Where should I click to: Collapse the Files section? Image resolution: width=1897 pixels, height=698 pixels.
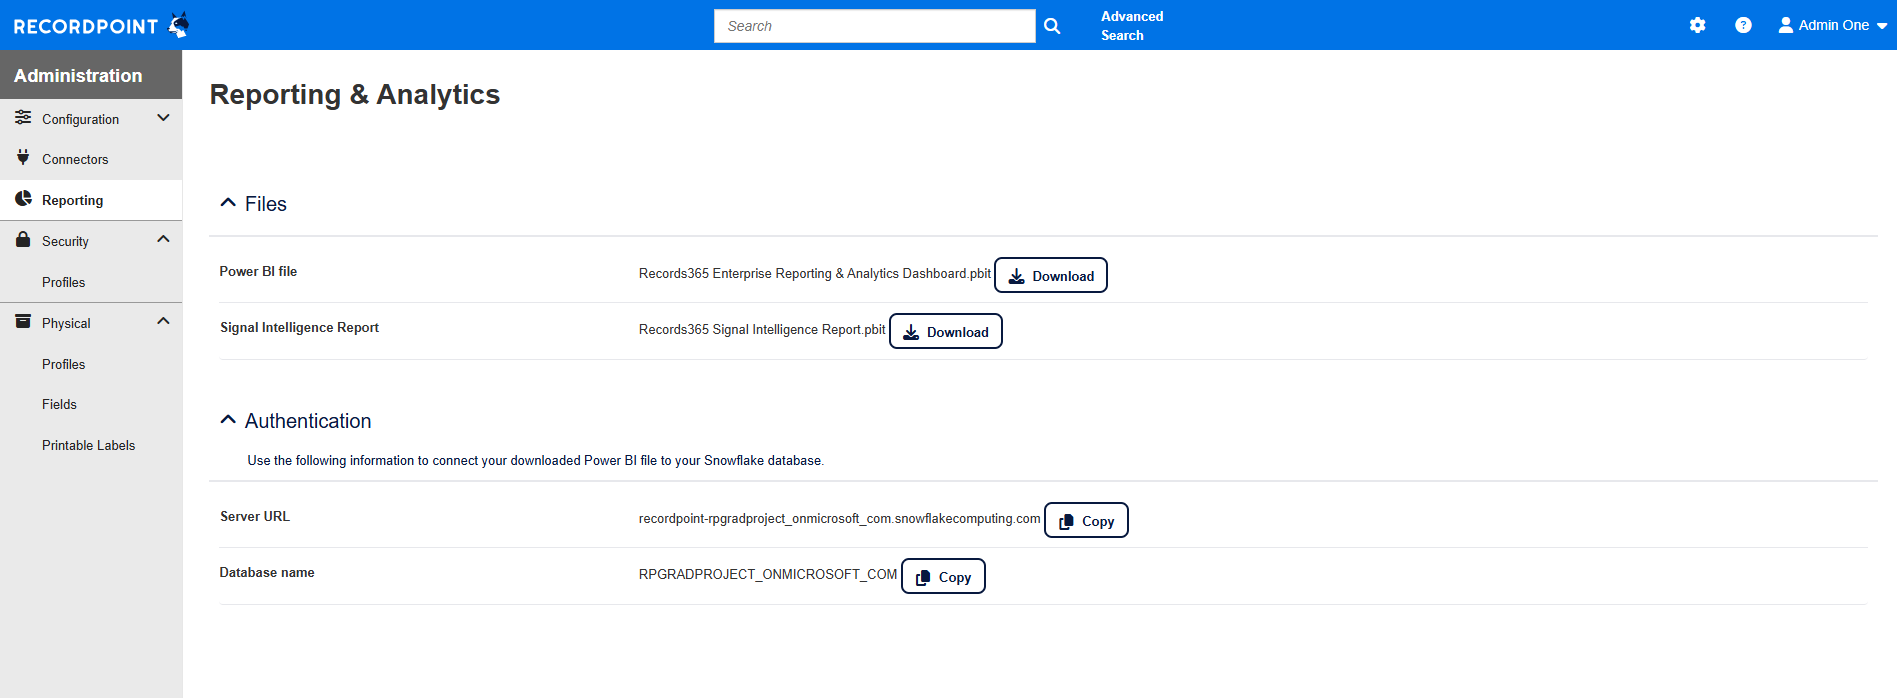[x=228, y=203]
